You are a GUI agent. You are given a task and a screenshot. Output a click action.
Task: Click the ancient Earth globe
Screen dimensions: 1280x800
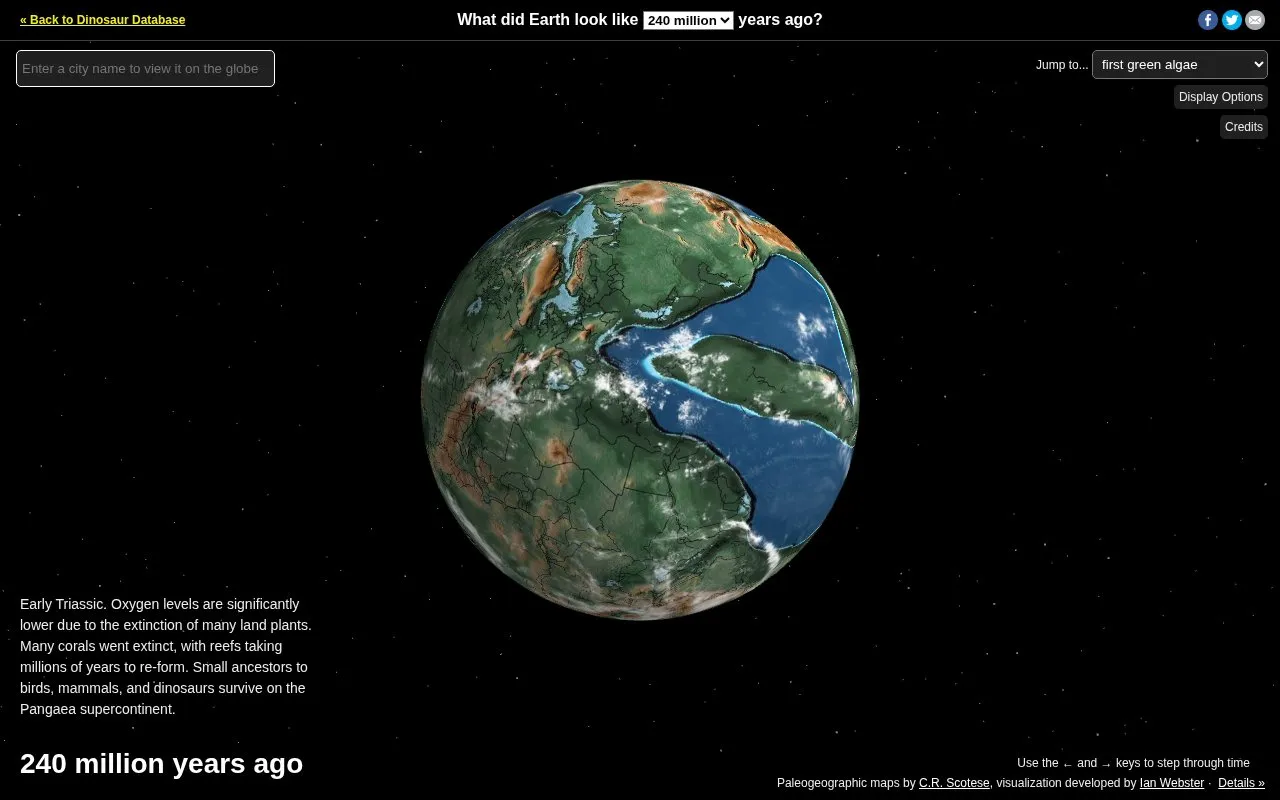640,400
